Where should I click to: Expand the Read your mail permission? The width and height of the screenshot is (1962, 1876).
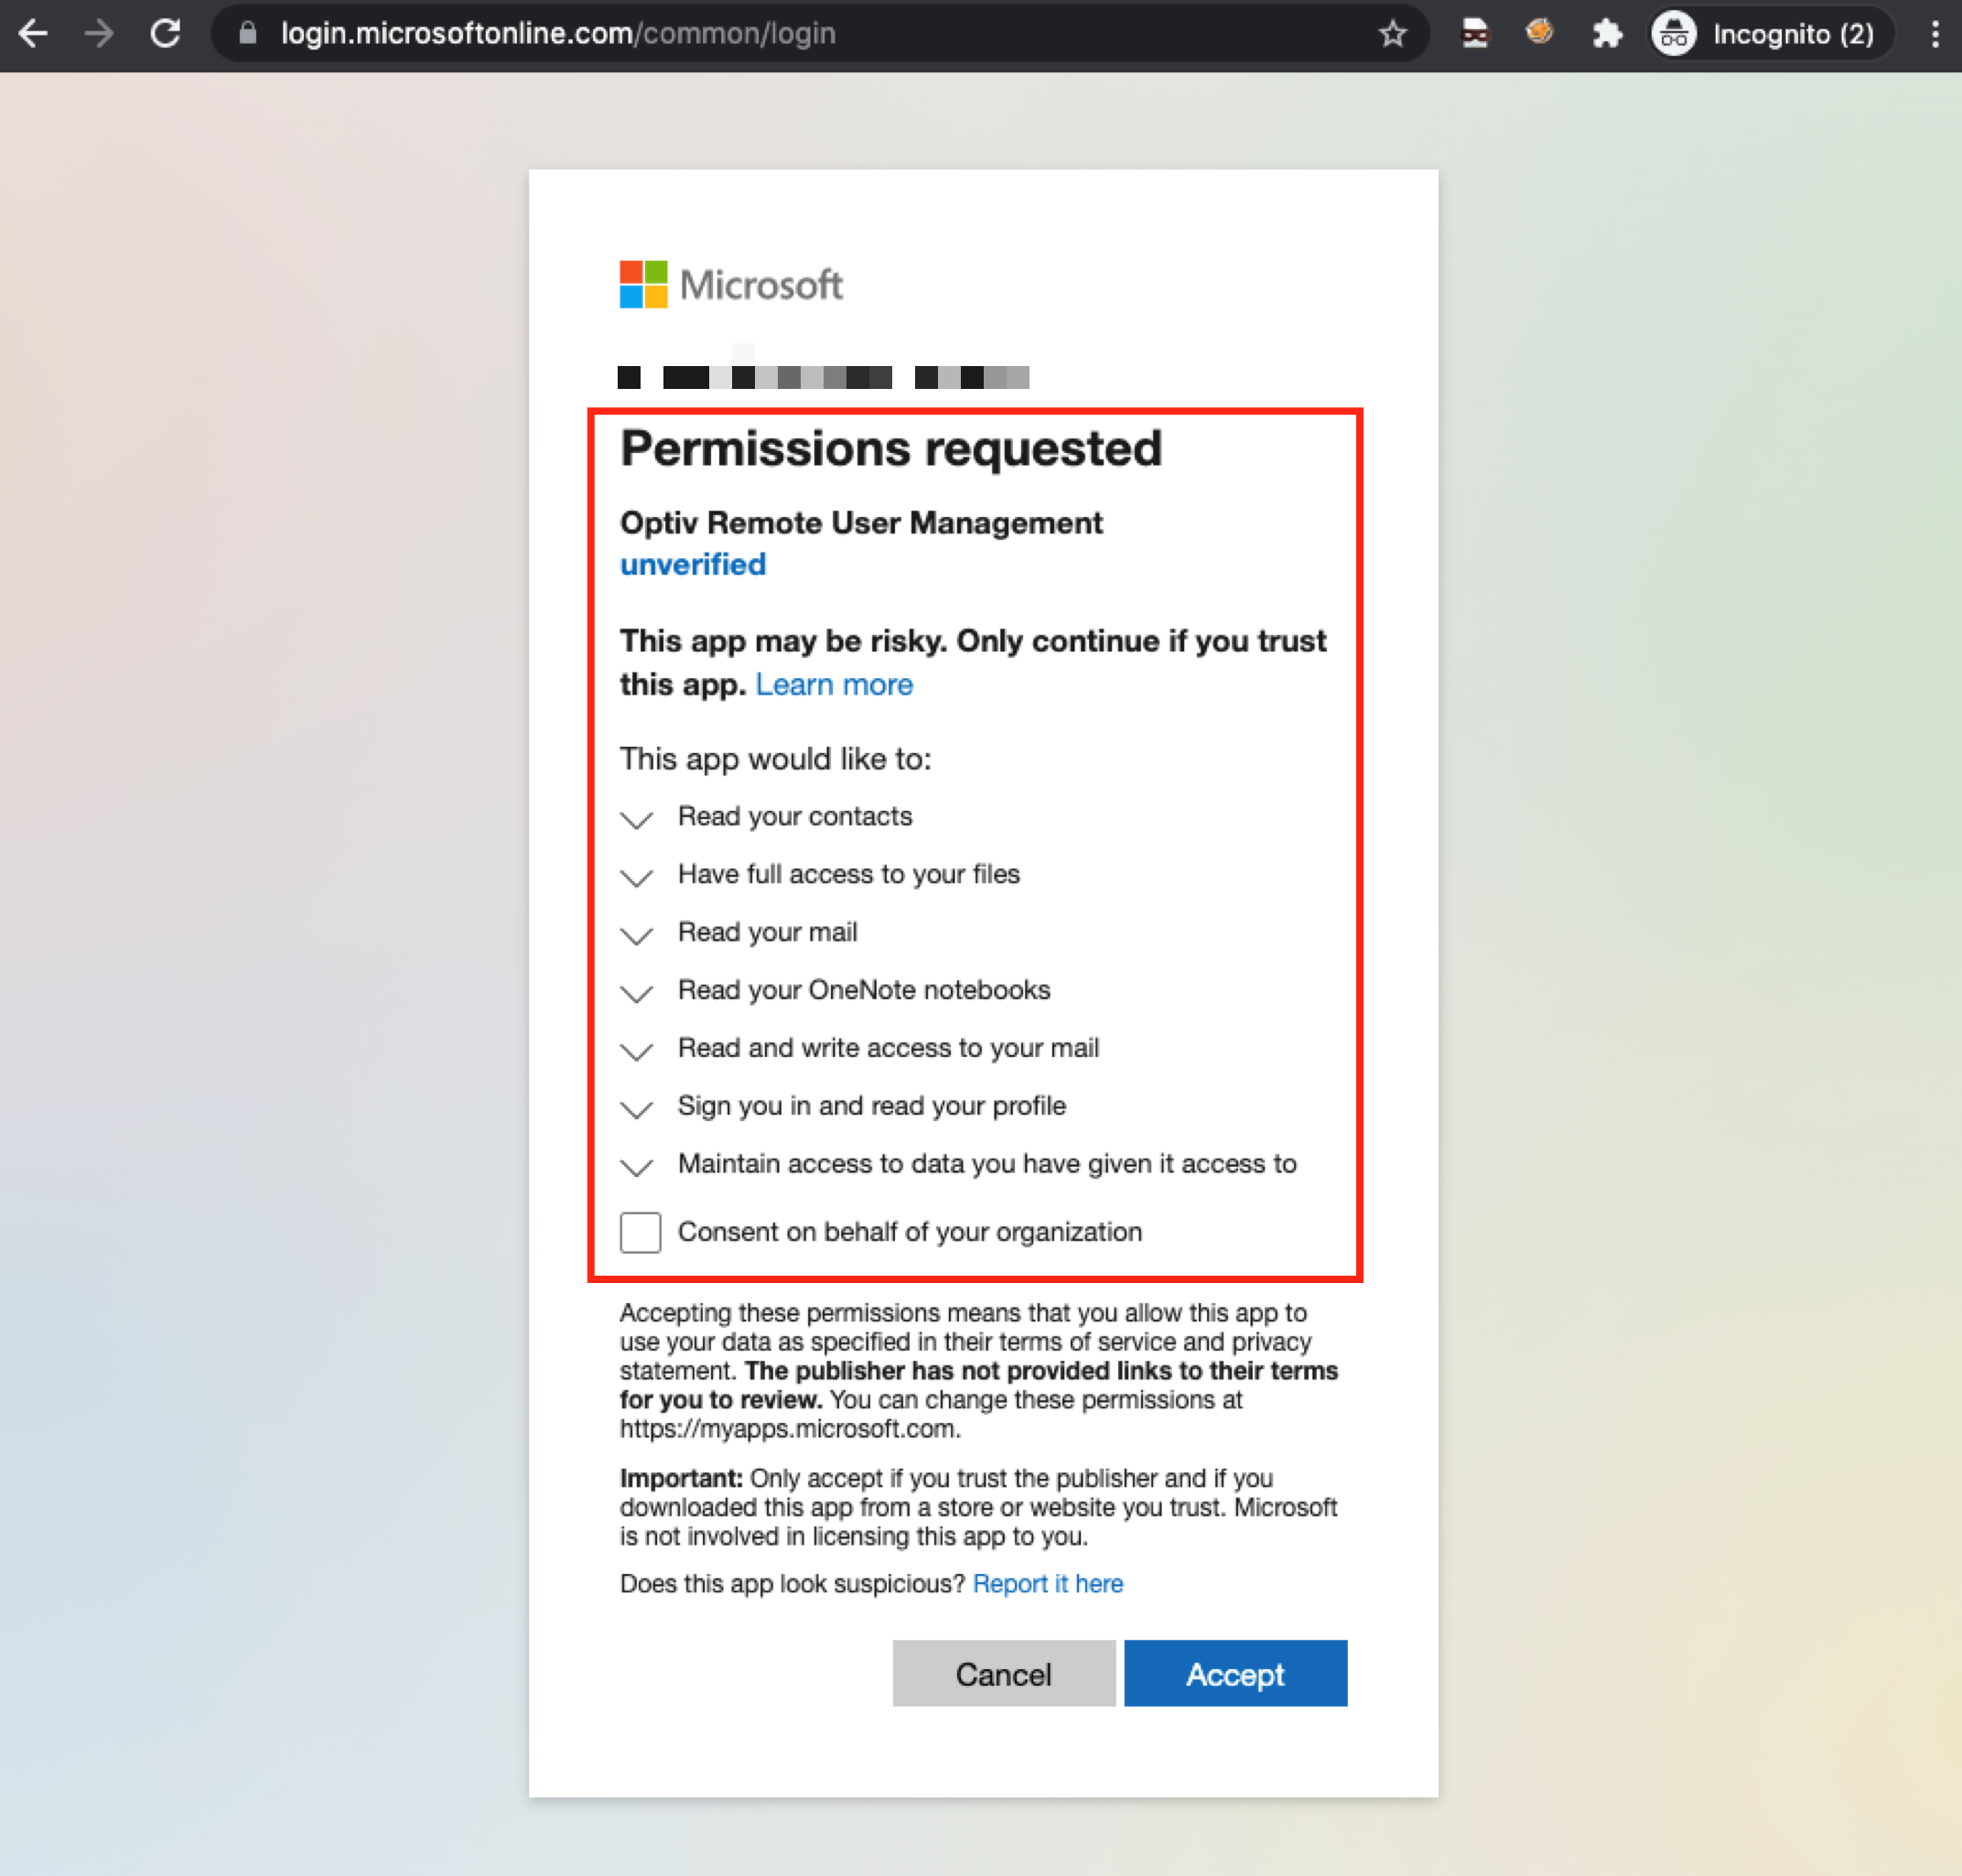pyautogui.click(x=637, y=935)
